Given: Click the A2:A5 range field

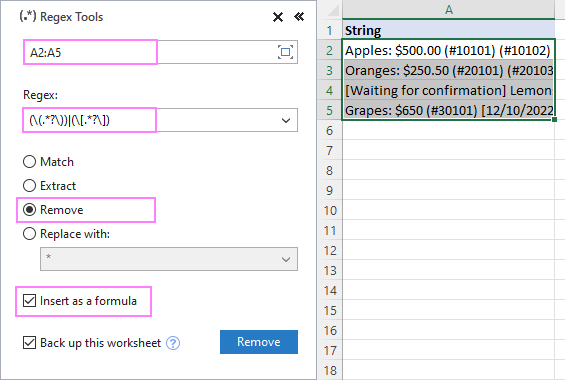Looking at the screenshot, I should (160, 52).
